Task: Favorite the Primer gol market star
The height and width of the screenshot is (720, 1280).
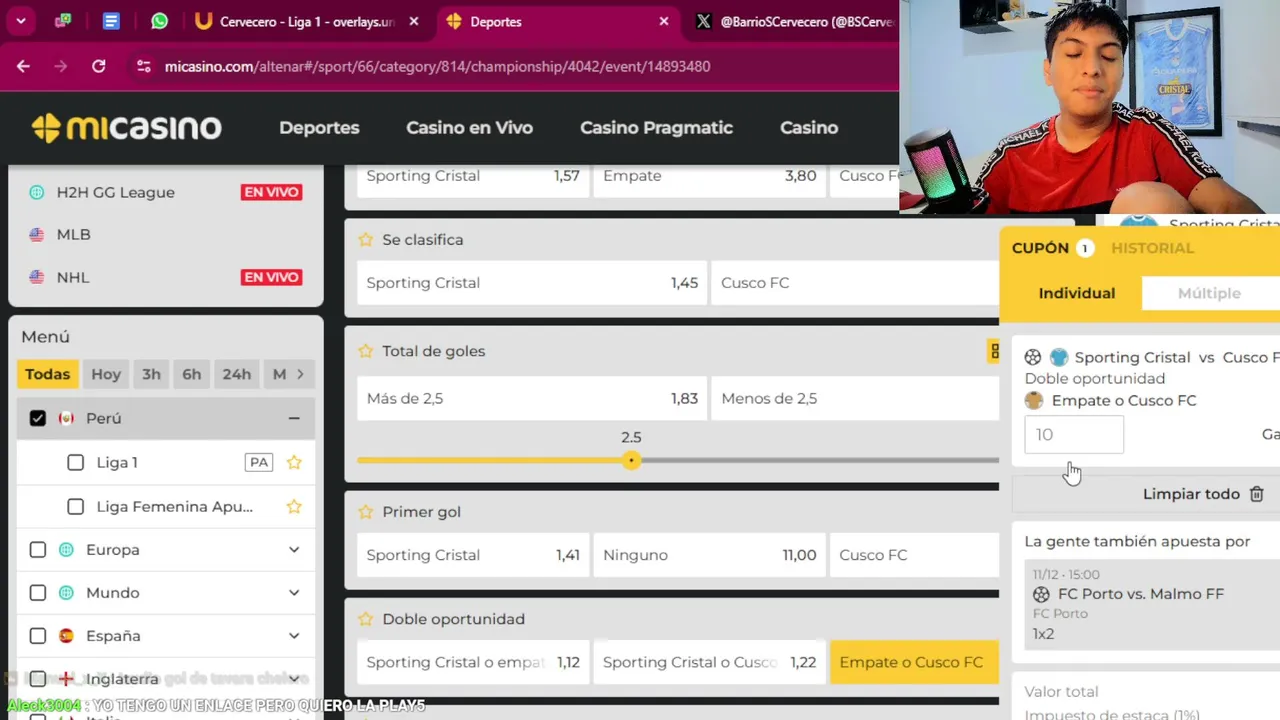Action: click(366, 512)
